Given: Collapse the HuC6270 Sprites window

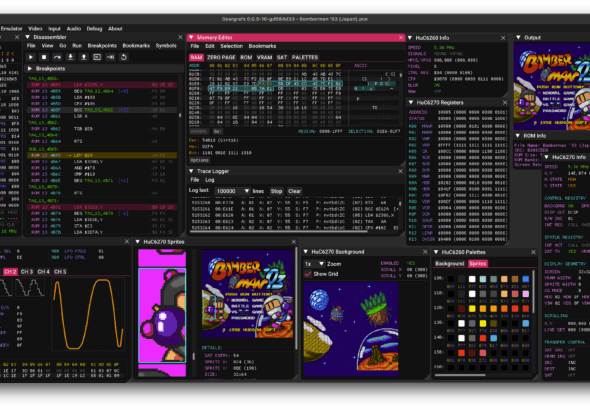Looking at the screenshot, I should tap(137, 242).
